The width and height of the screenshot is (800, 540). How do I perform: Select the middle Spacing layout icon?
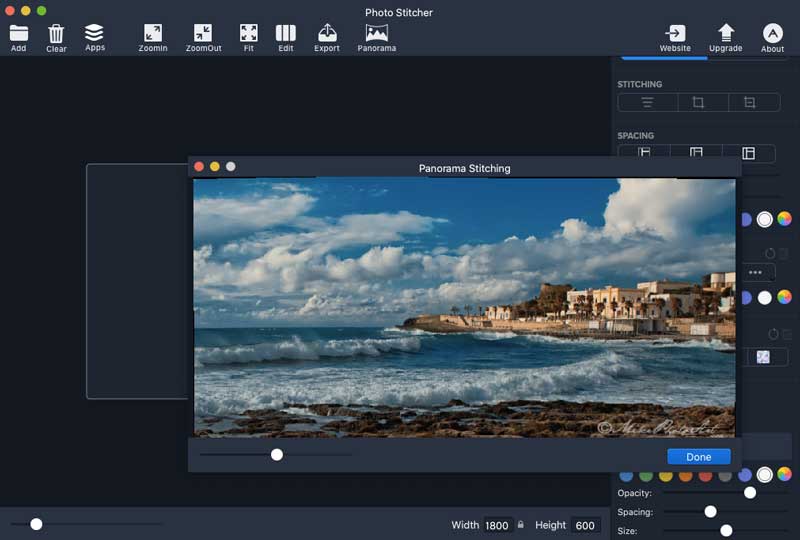pos(696,153)
